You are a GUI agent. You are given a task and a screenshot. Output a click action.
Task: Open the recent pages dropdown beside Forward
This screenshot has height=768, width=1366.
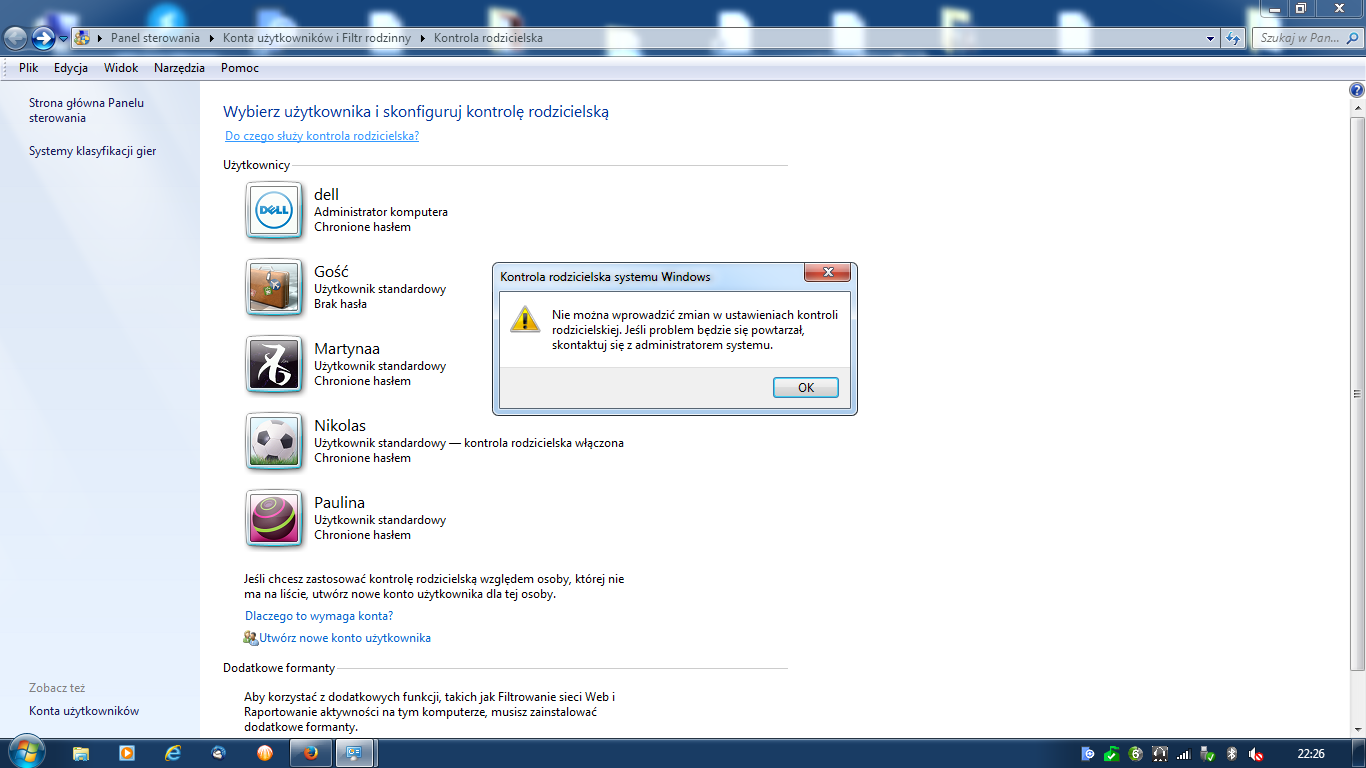64,39
